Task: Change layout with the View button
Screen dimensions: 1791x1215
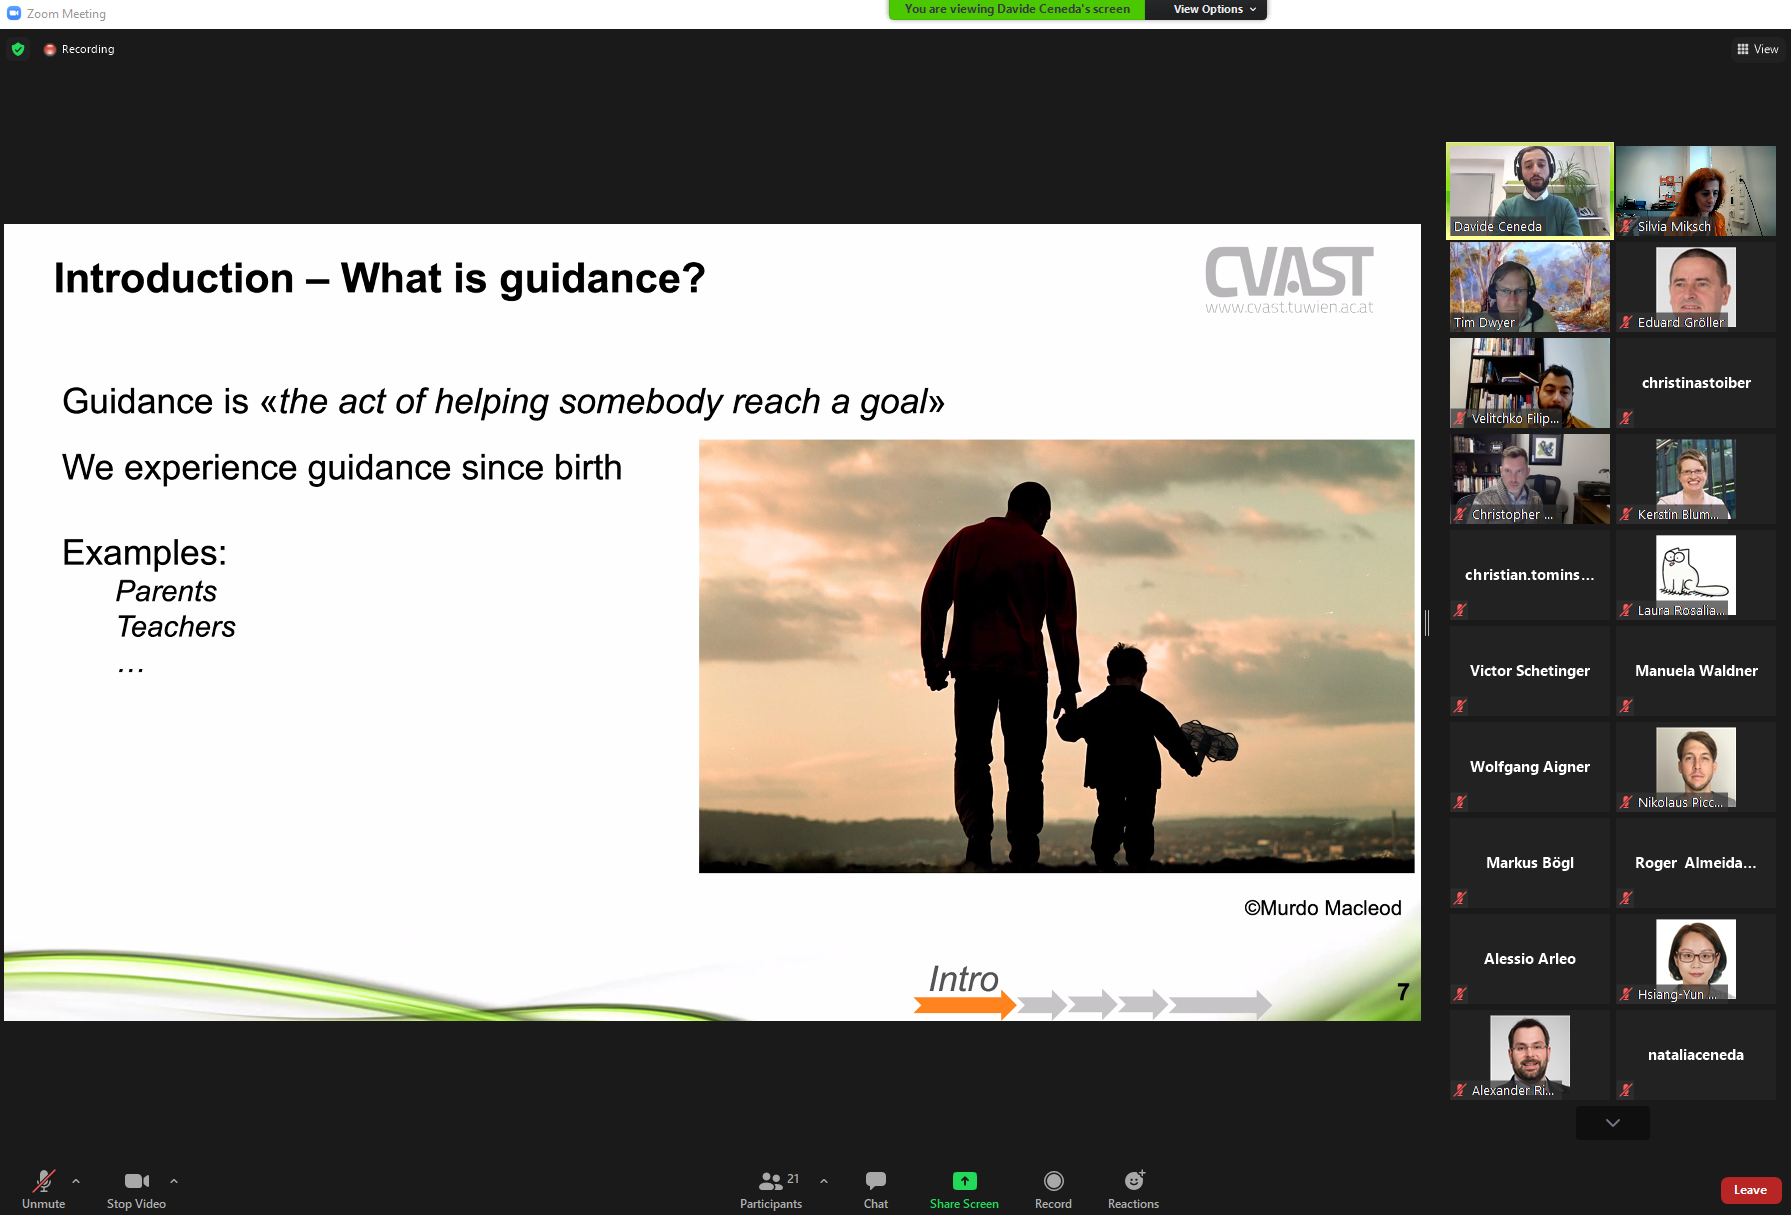Action: pyautogui.click(x=1757, y=49)
